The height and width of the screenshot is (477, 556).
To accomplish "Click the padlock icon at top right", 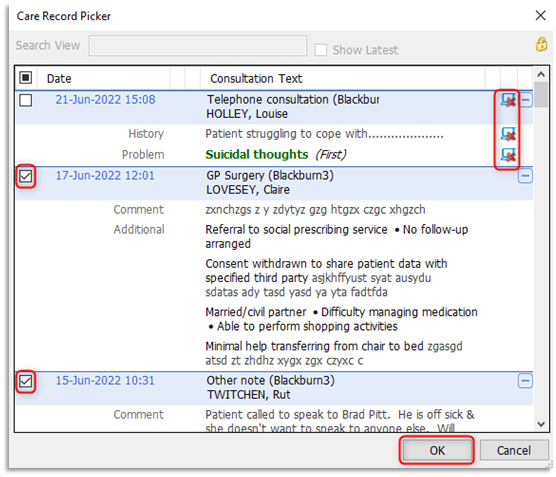I will click(541, 44).
